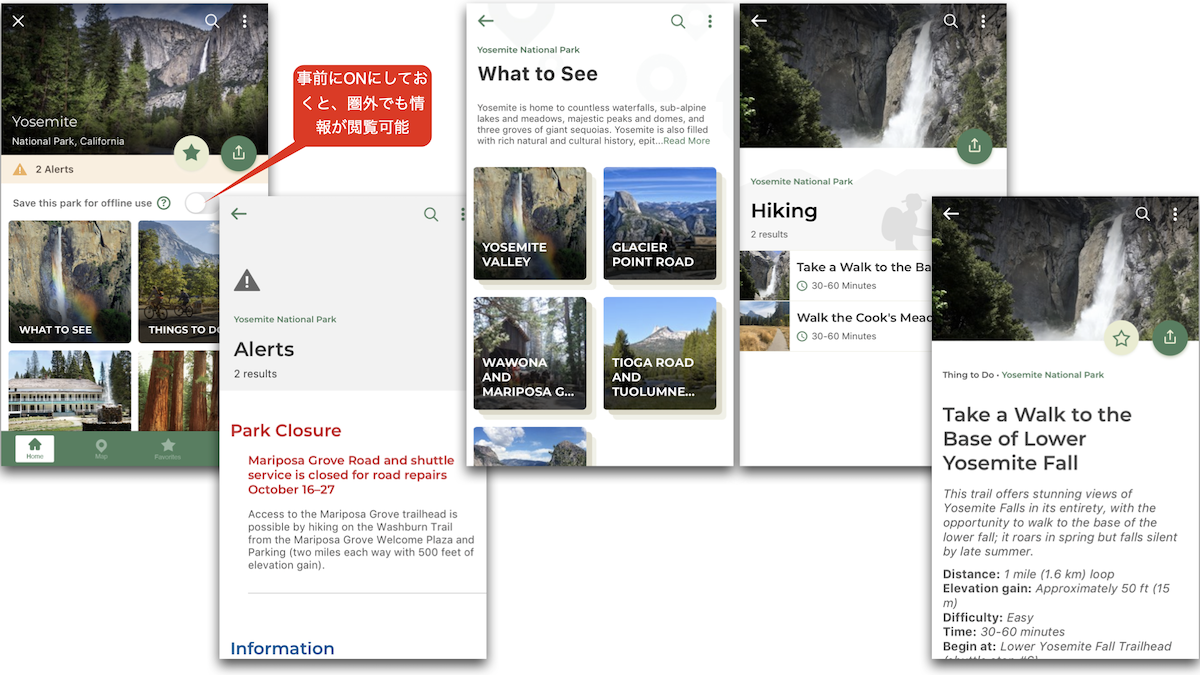Click "2 results" under the Alerts heading
1200x675 pixels.
pyautogui.click(x=256, y=374)
